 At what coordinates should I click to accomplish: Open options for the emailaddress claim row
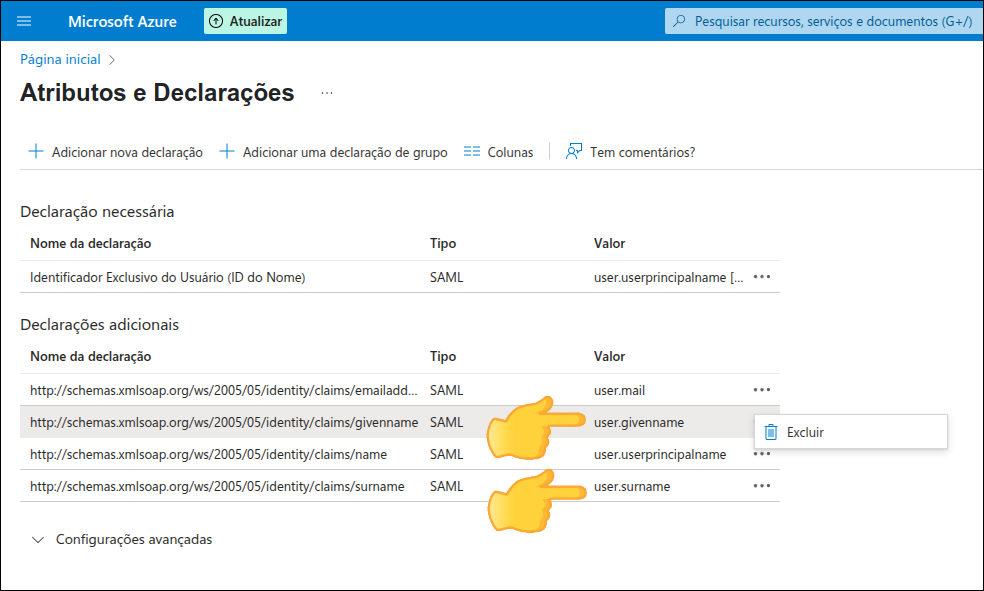point(761,389)
